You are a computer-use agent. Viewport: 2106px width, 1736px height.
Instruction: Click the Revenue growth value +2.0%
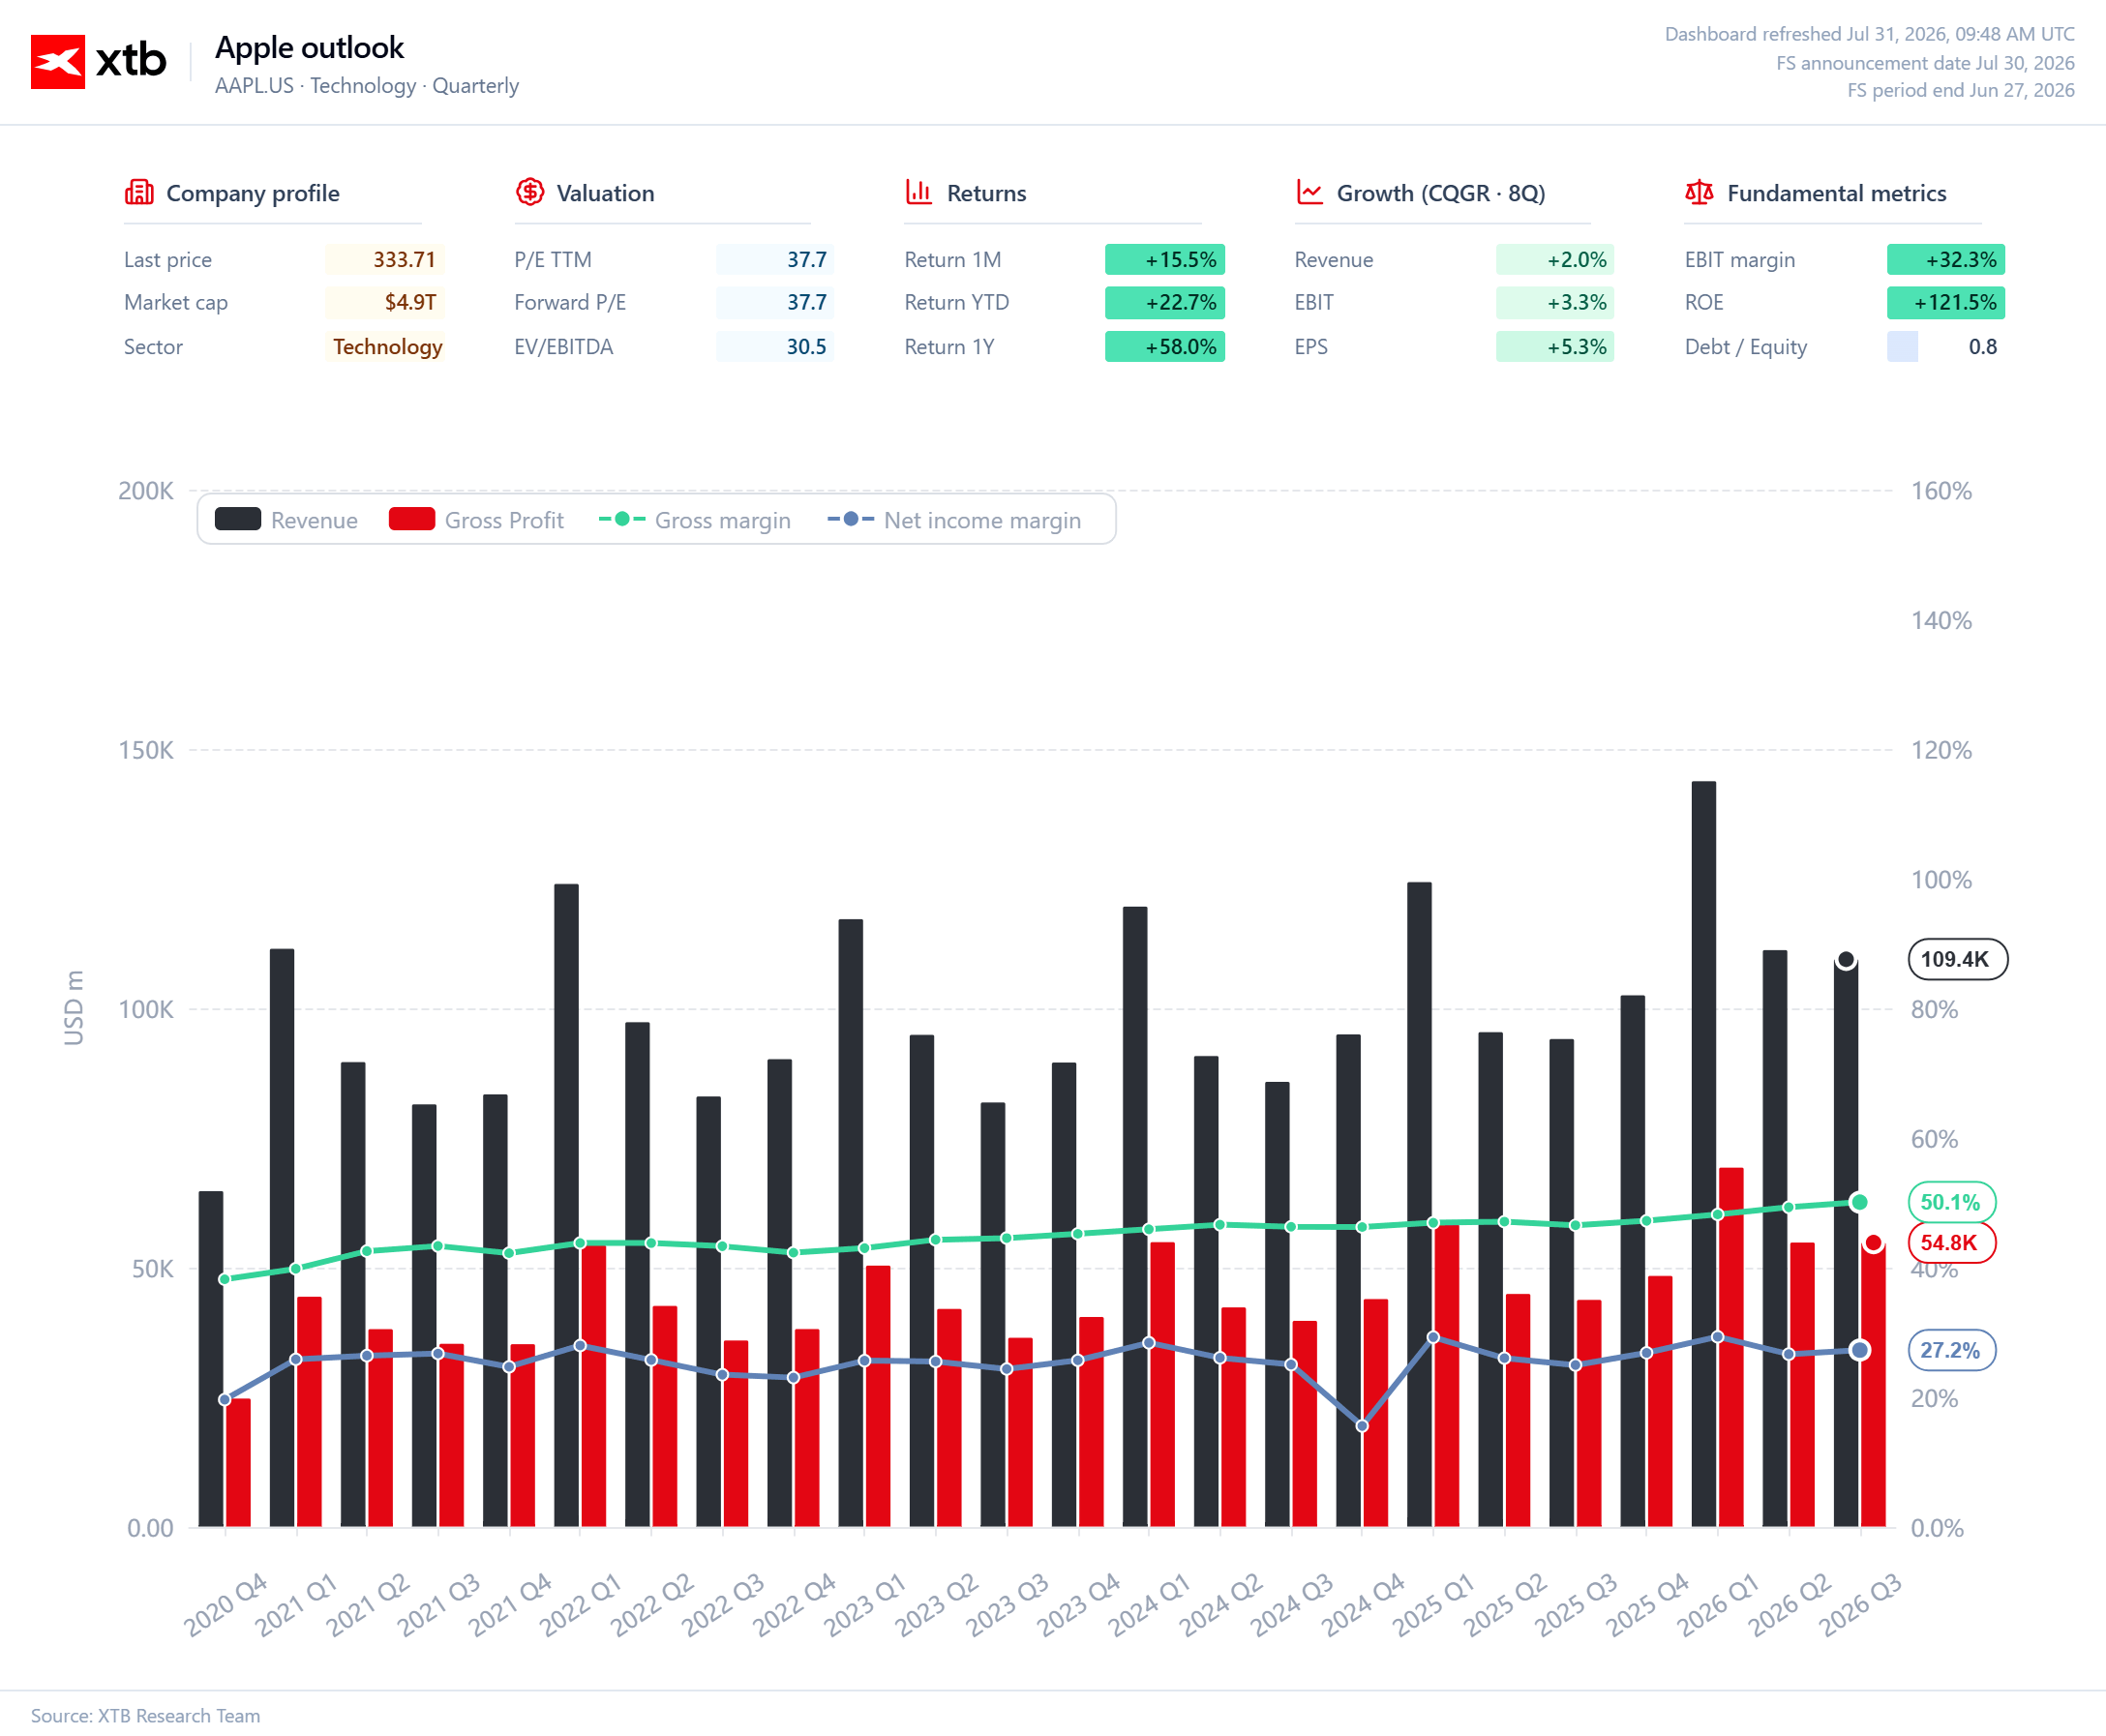[1555, 260]
